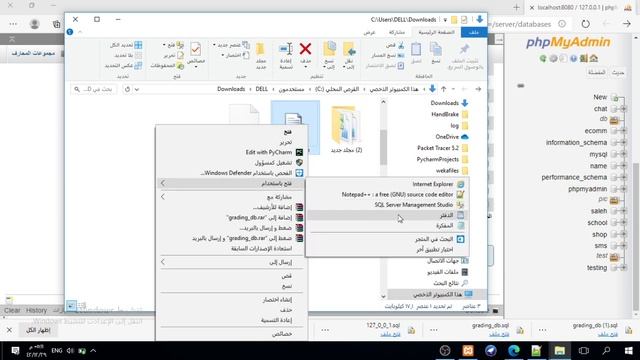
Task: Click Open file link under 127_0_0_1.sql
Action: [x=390, y=334]
